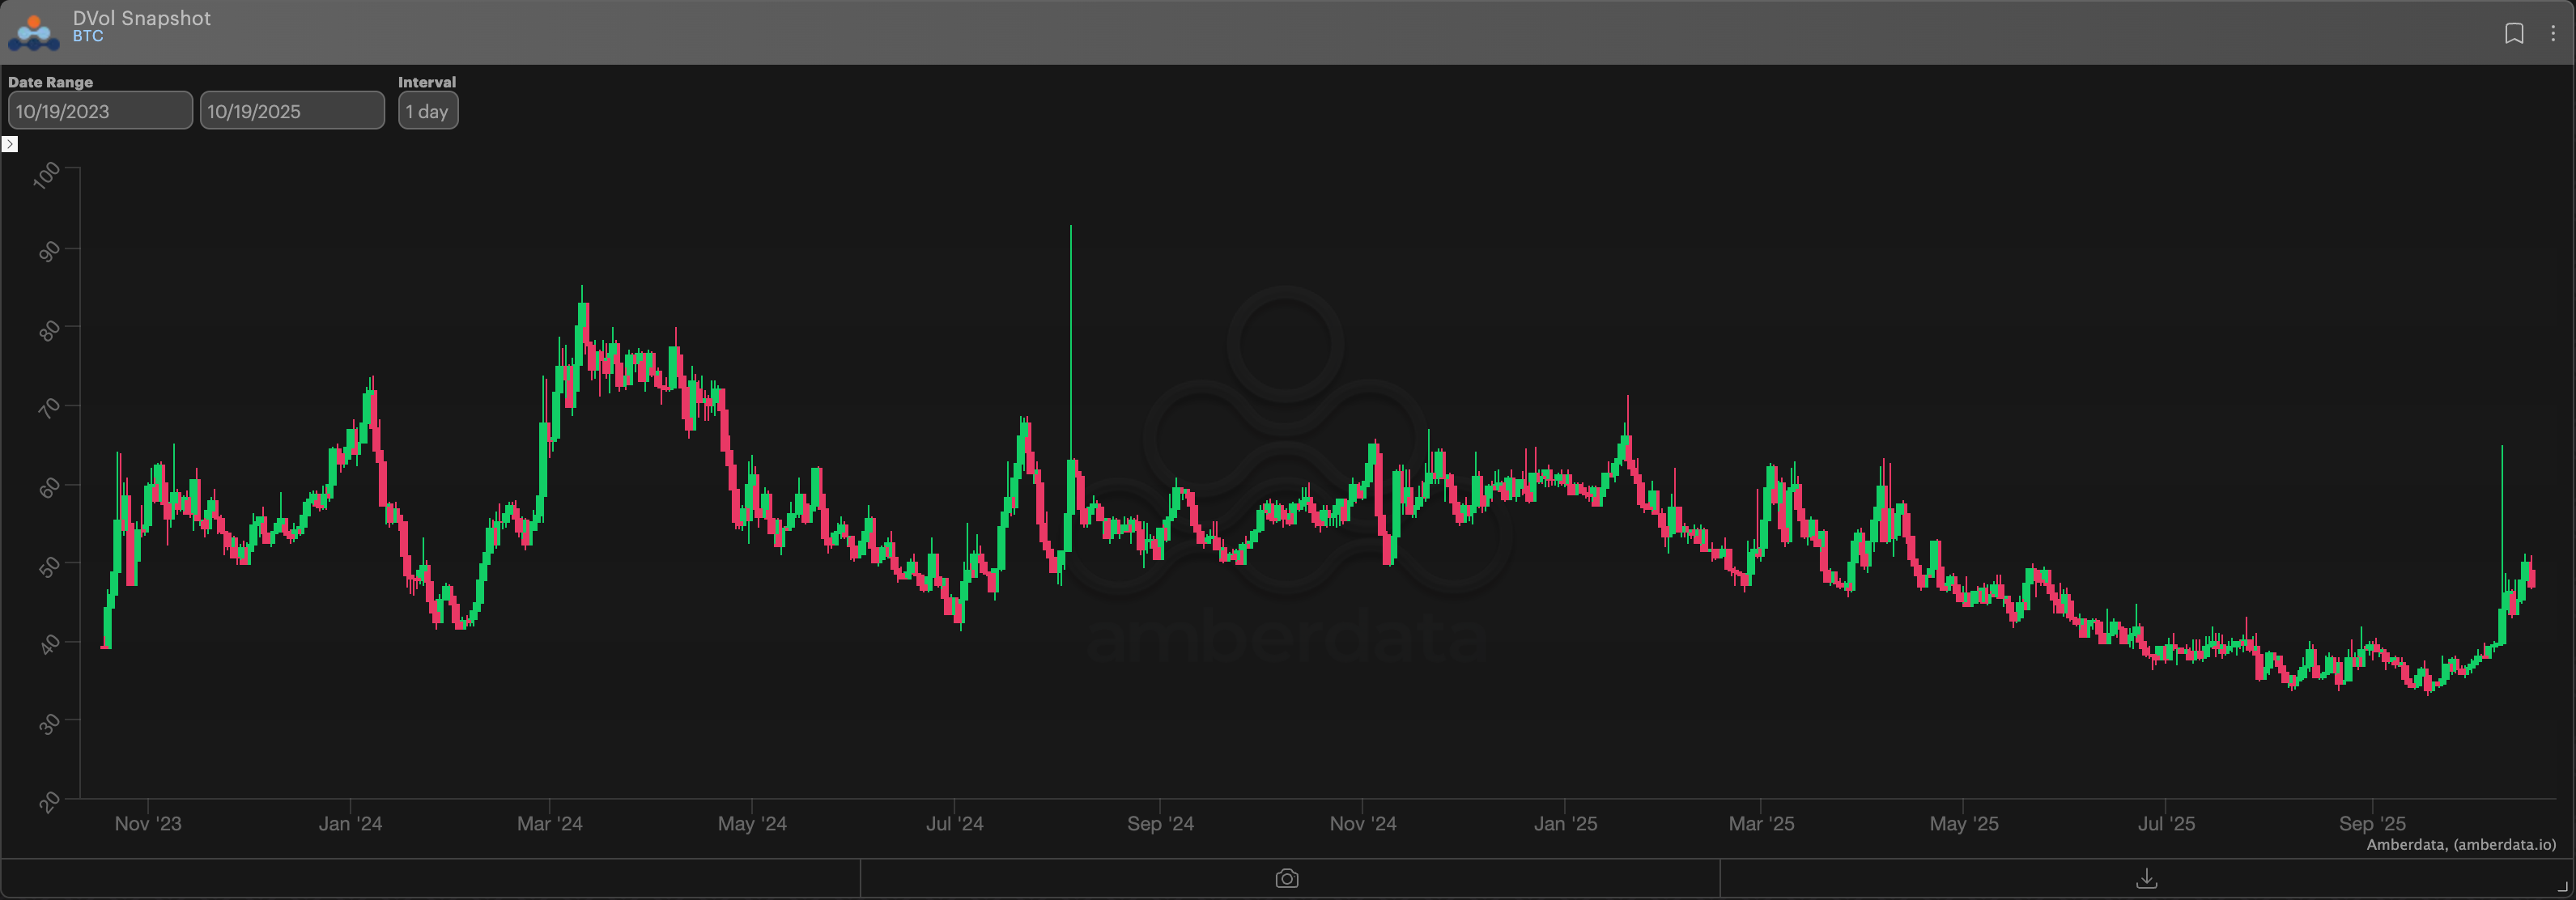
Task: Click the Sep '25 x-axis label
Action: click(2372, 824)
